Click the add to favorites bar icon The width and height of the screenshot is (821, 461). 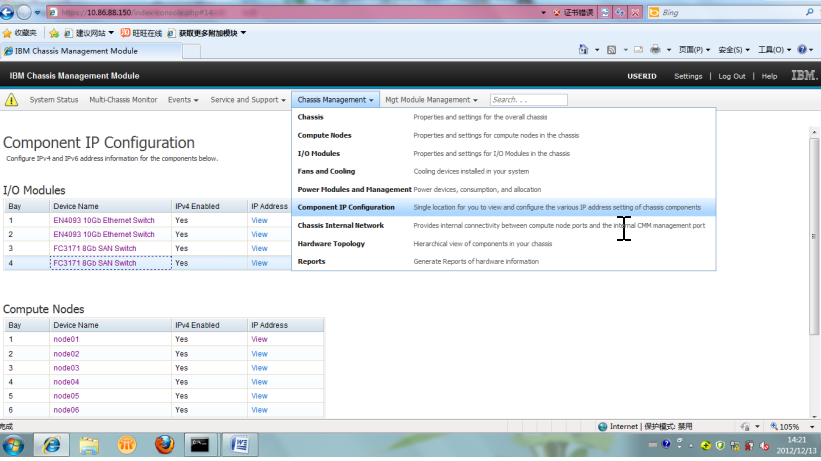[54, 33]
